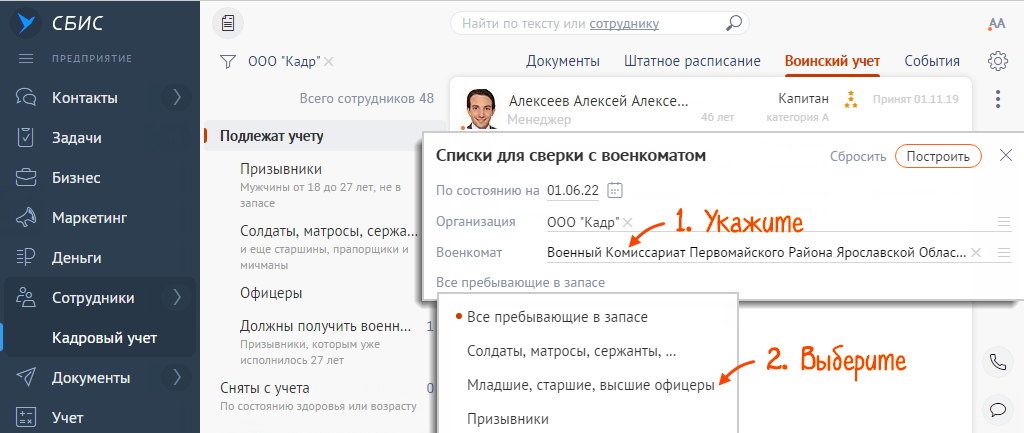Toggle the hamburger sidebar menu

point(27,58)
